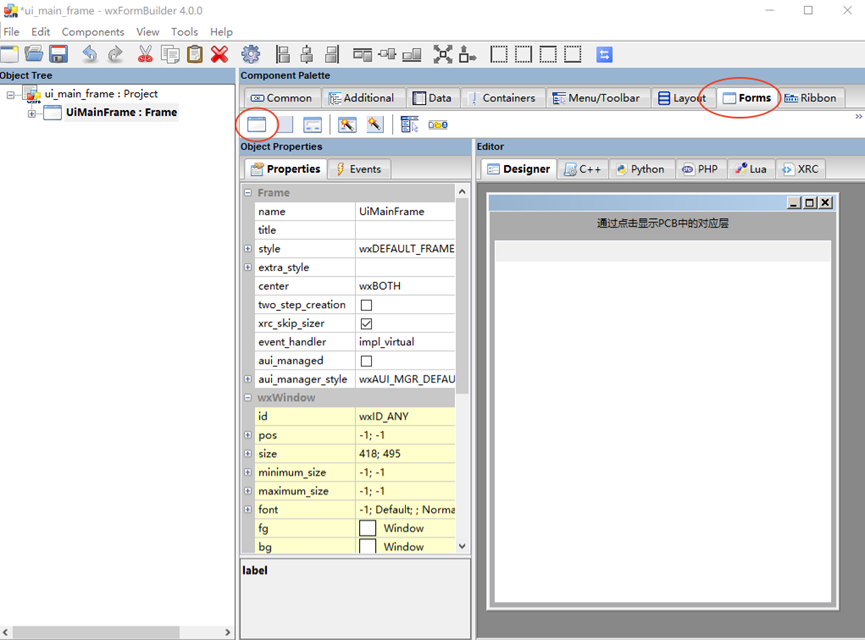Pick the bg color swatch

click(367, 547)
